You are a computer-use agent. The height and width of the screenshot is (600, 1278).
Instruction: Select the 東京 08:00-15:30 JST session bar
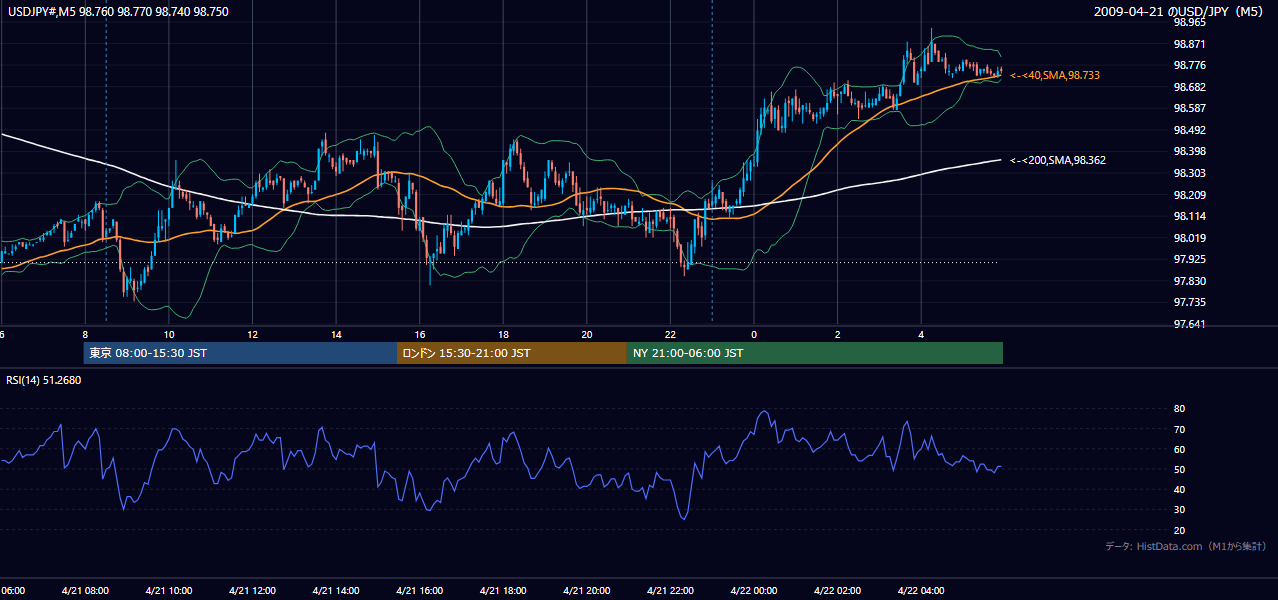(x=240, y=353)
